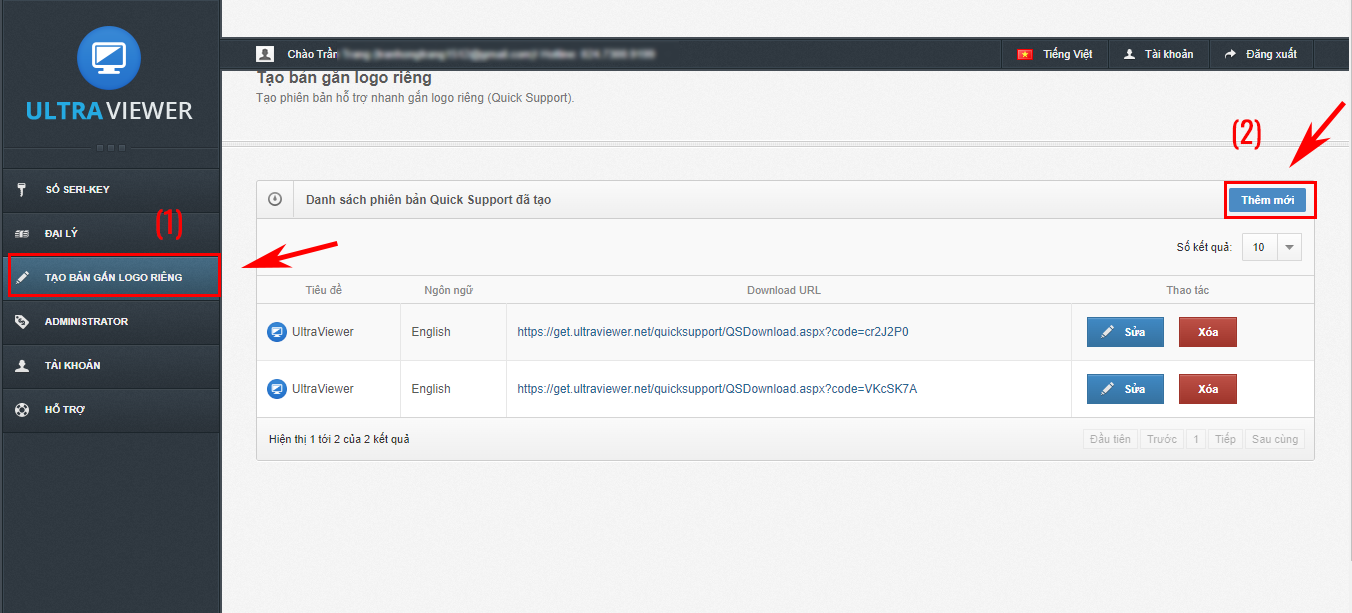Click the lifebuoy icon for Hỗ trợ
This screenshot has width=1352, height=613.
[x=22, y=410]
